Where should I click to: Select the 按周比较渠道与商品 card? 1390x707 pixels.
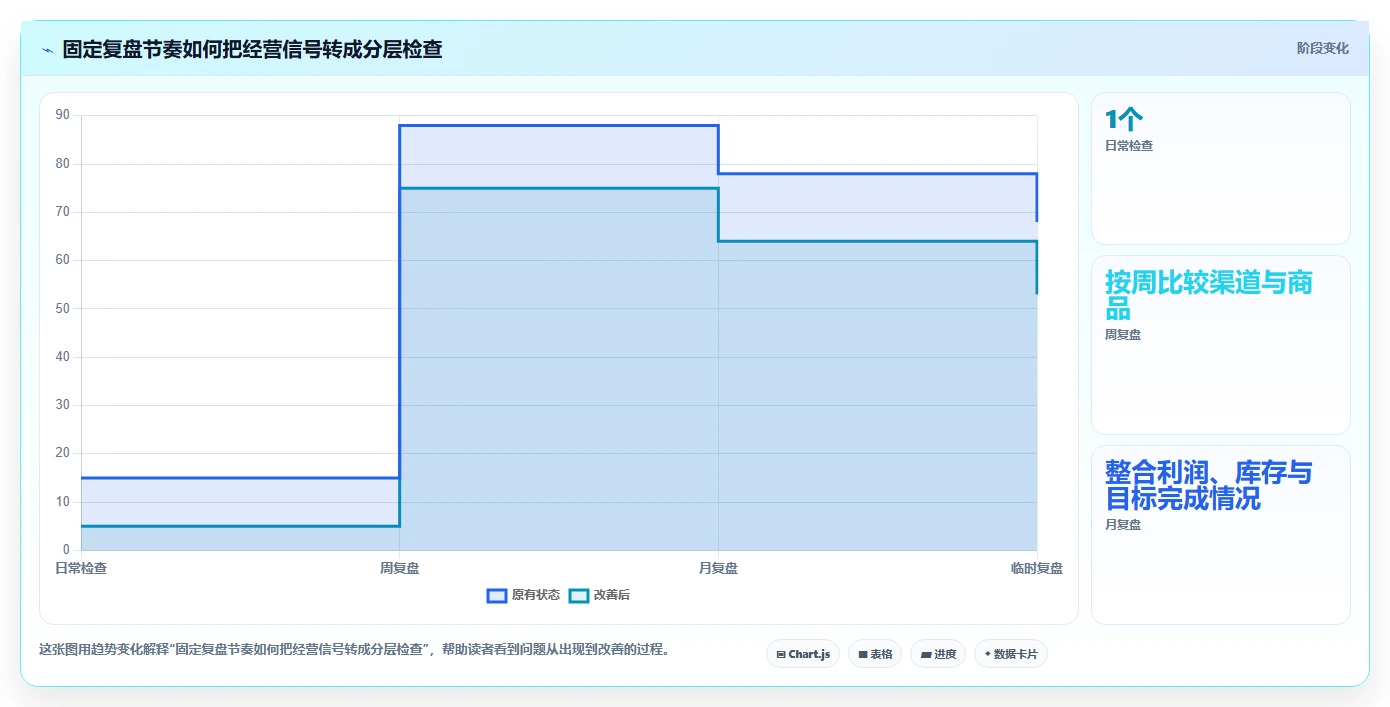1221,345
